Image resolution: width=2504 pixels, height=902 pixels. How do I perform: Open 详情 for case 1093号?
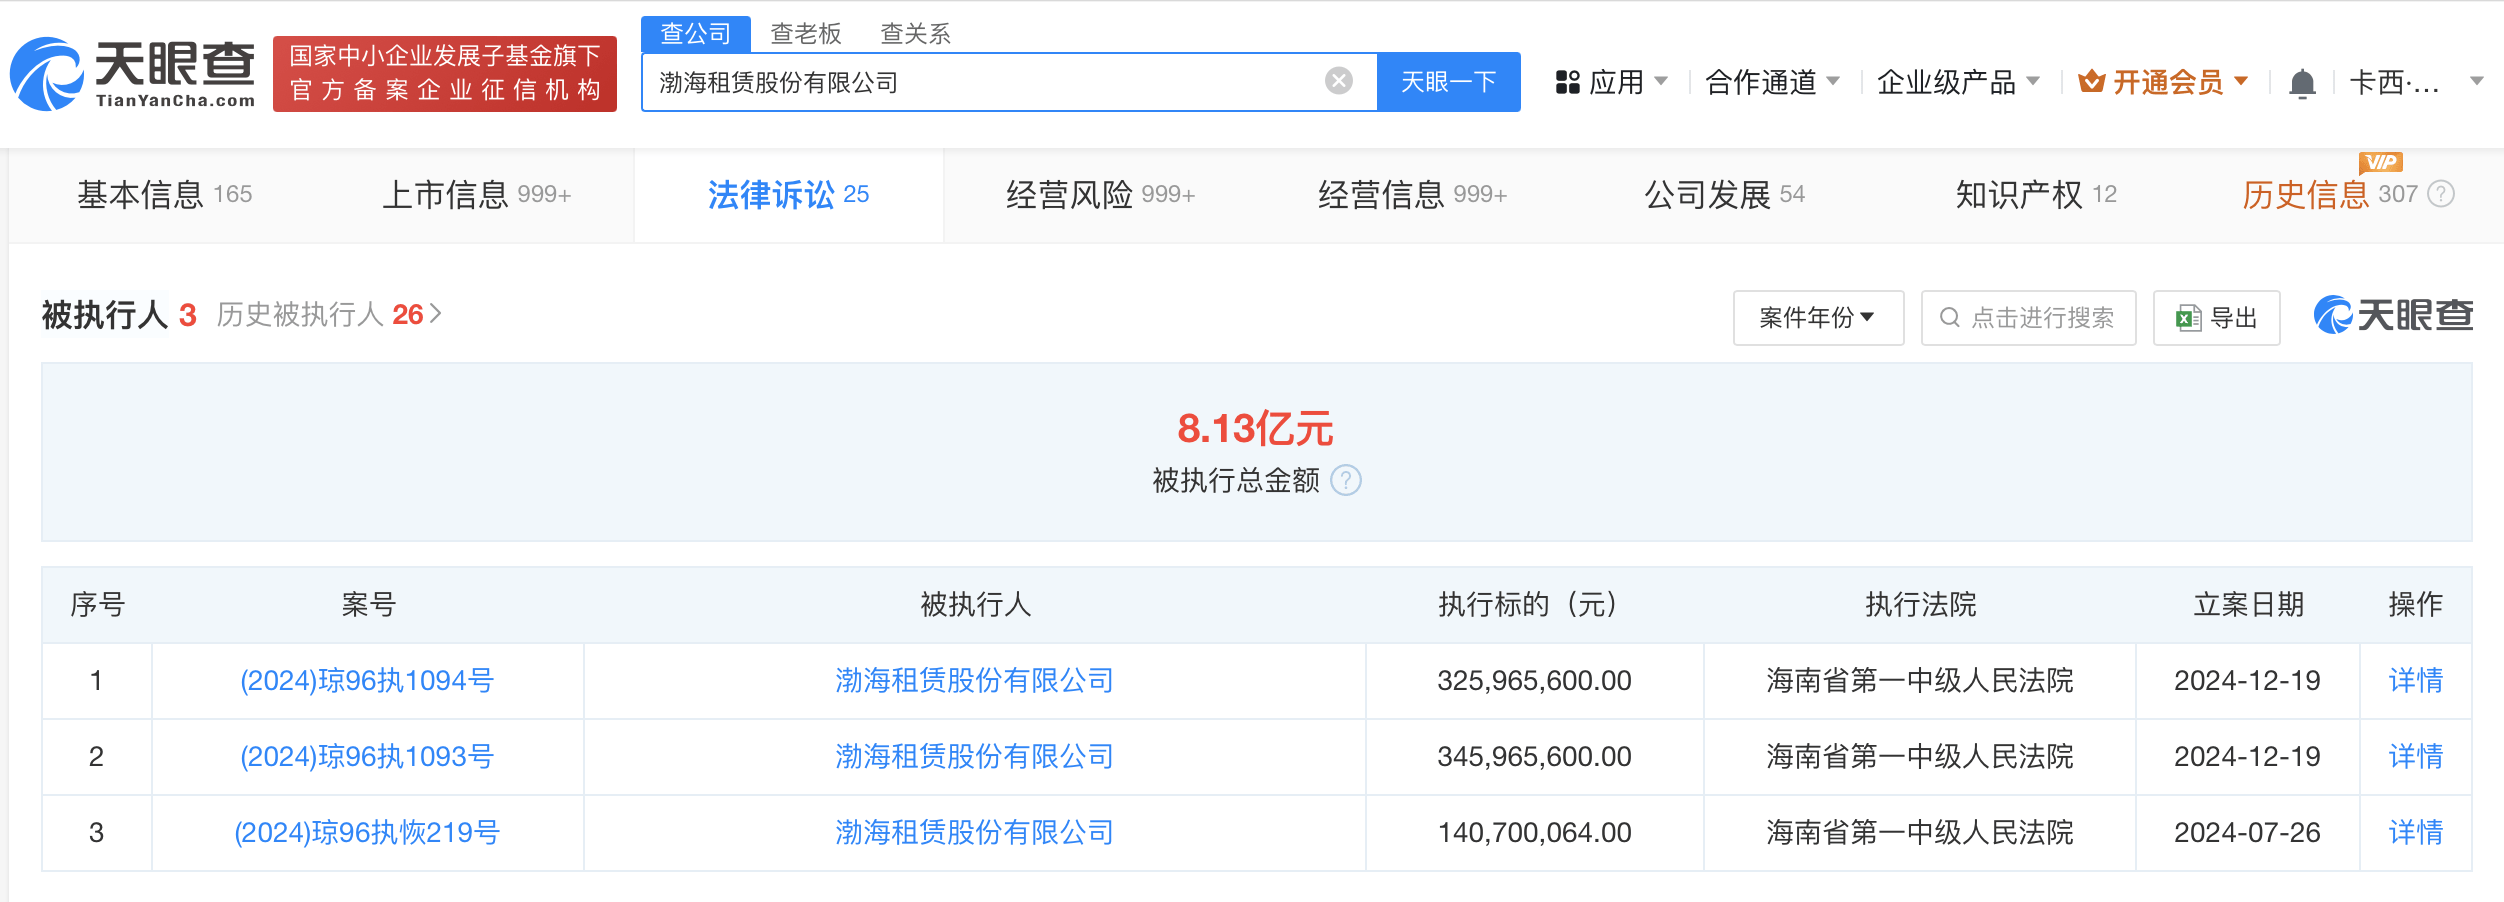coord(2415,757)
